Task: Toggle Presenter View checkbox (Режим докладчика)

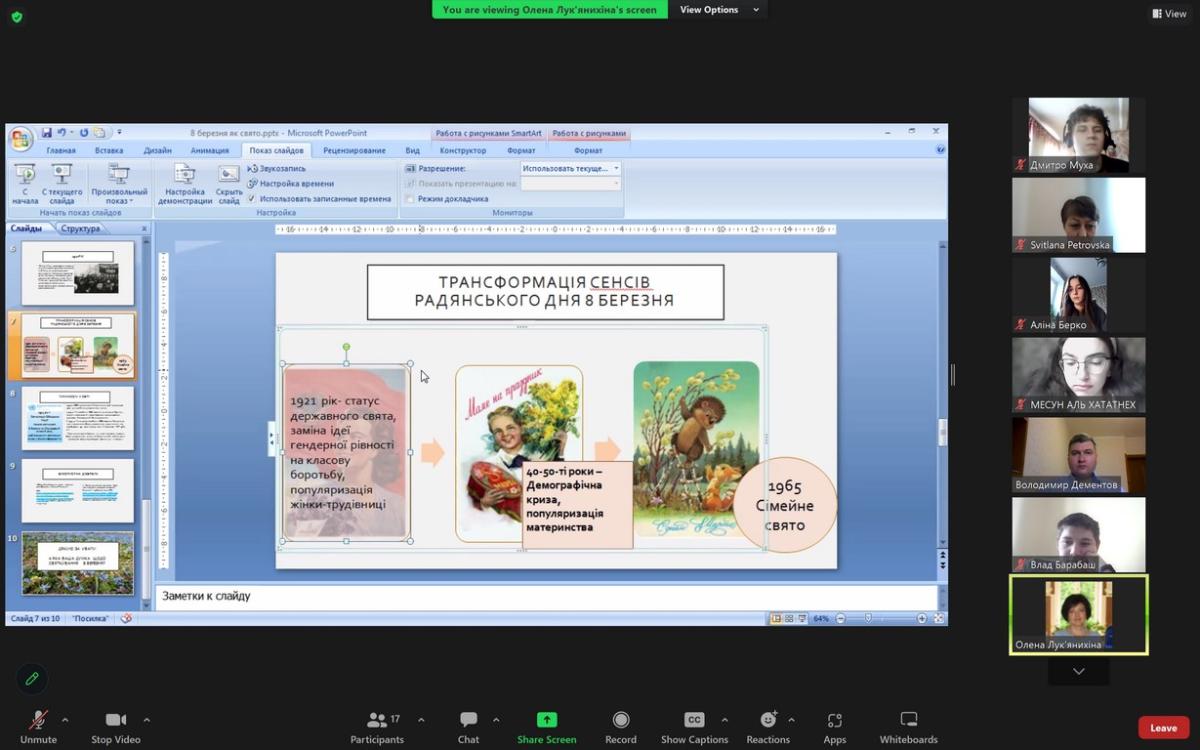Action: point(410,199)
